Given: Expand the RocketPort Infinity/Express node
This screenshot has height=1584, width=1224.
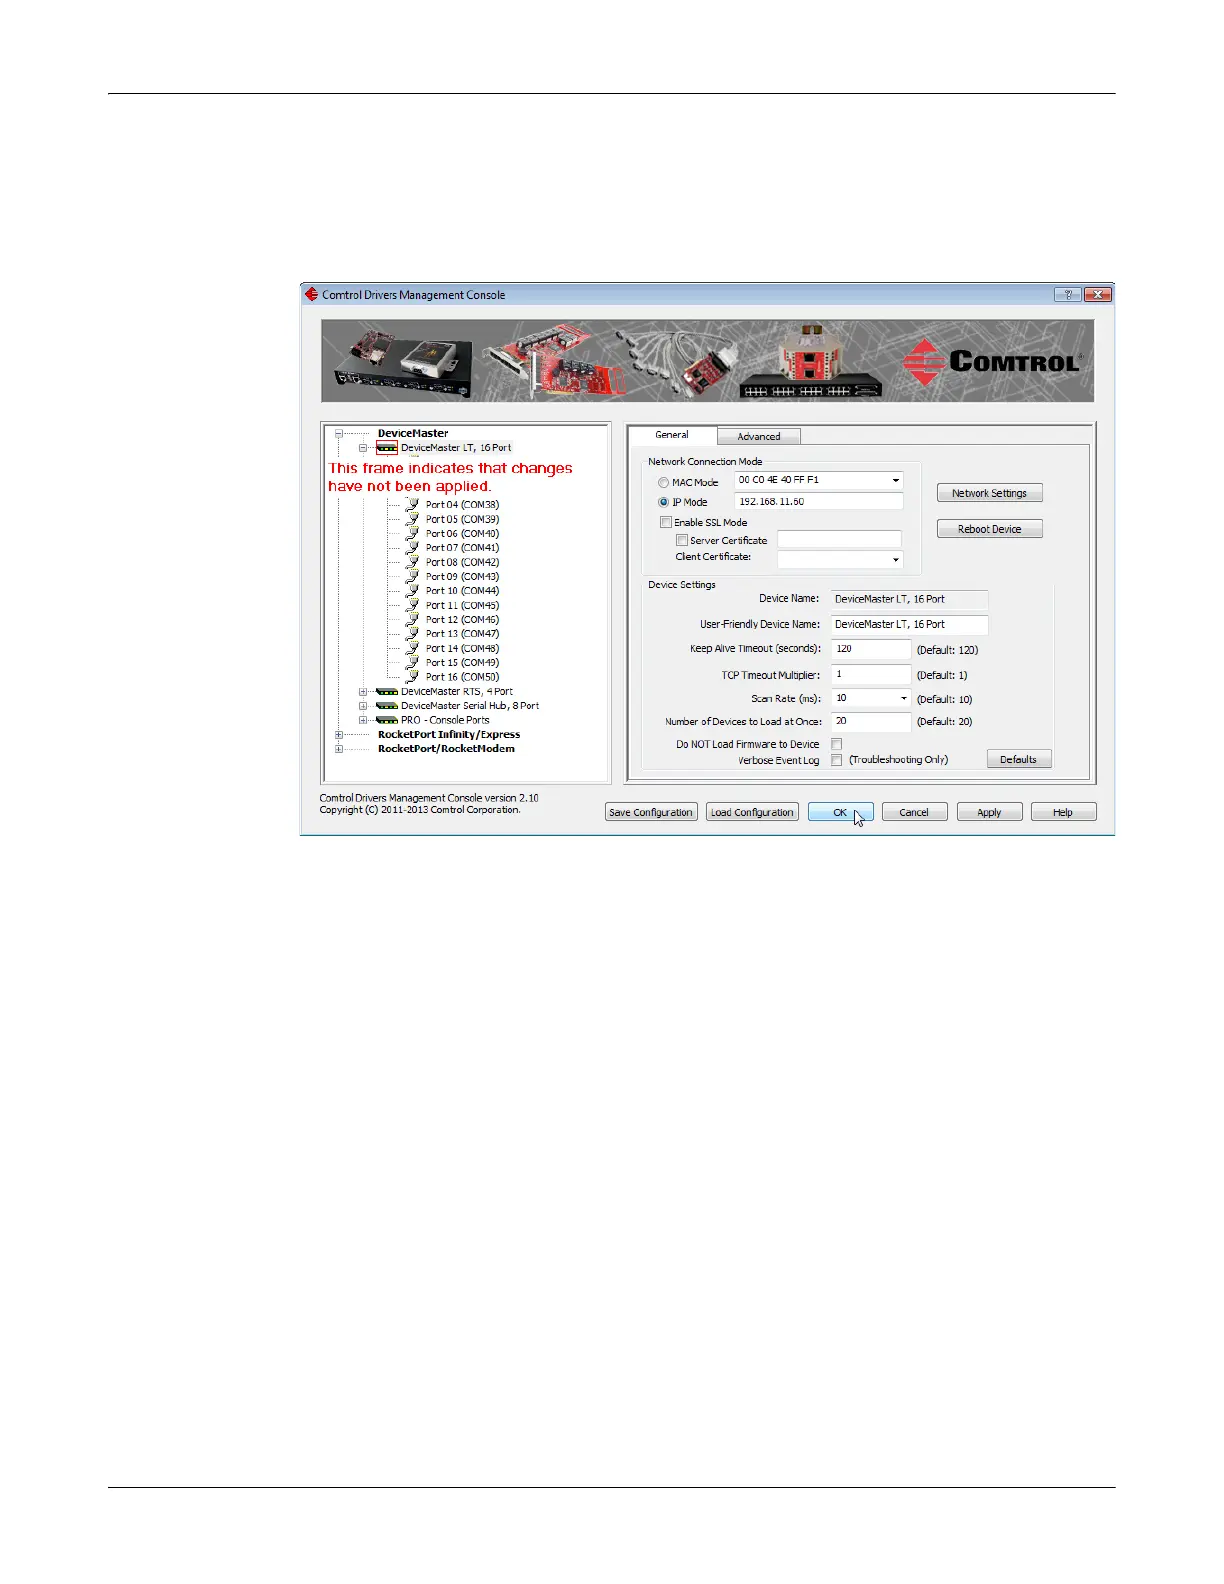Looking at the screenshot, I should click(339, 735).
